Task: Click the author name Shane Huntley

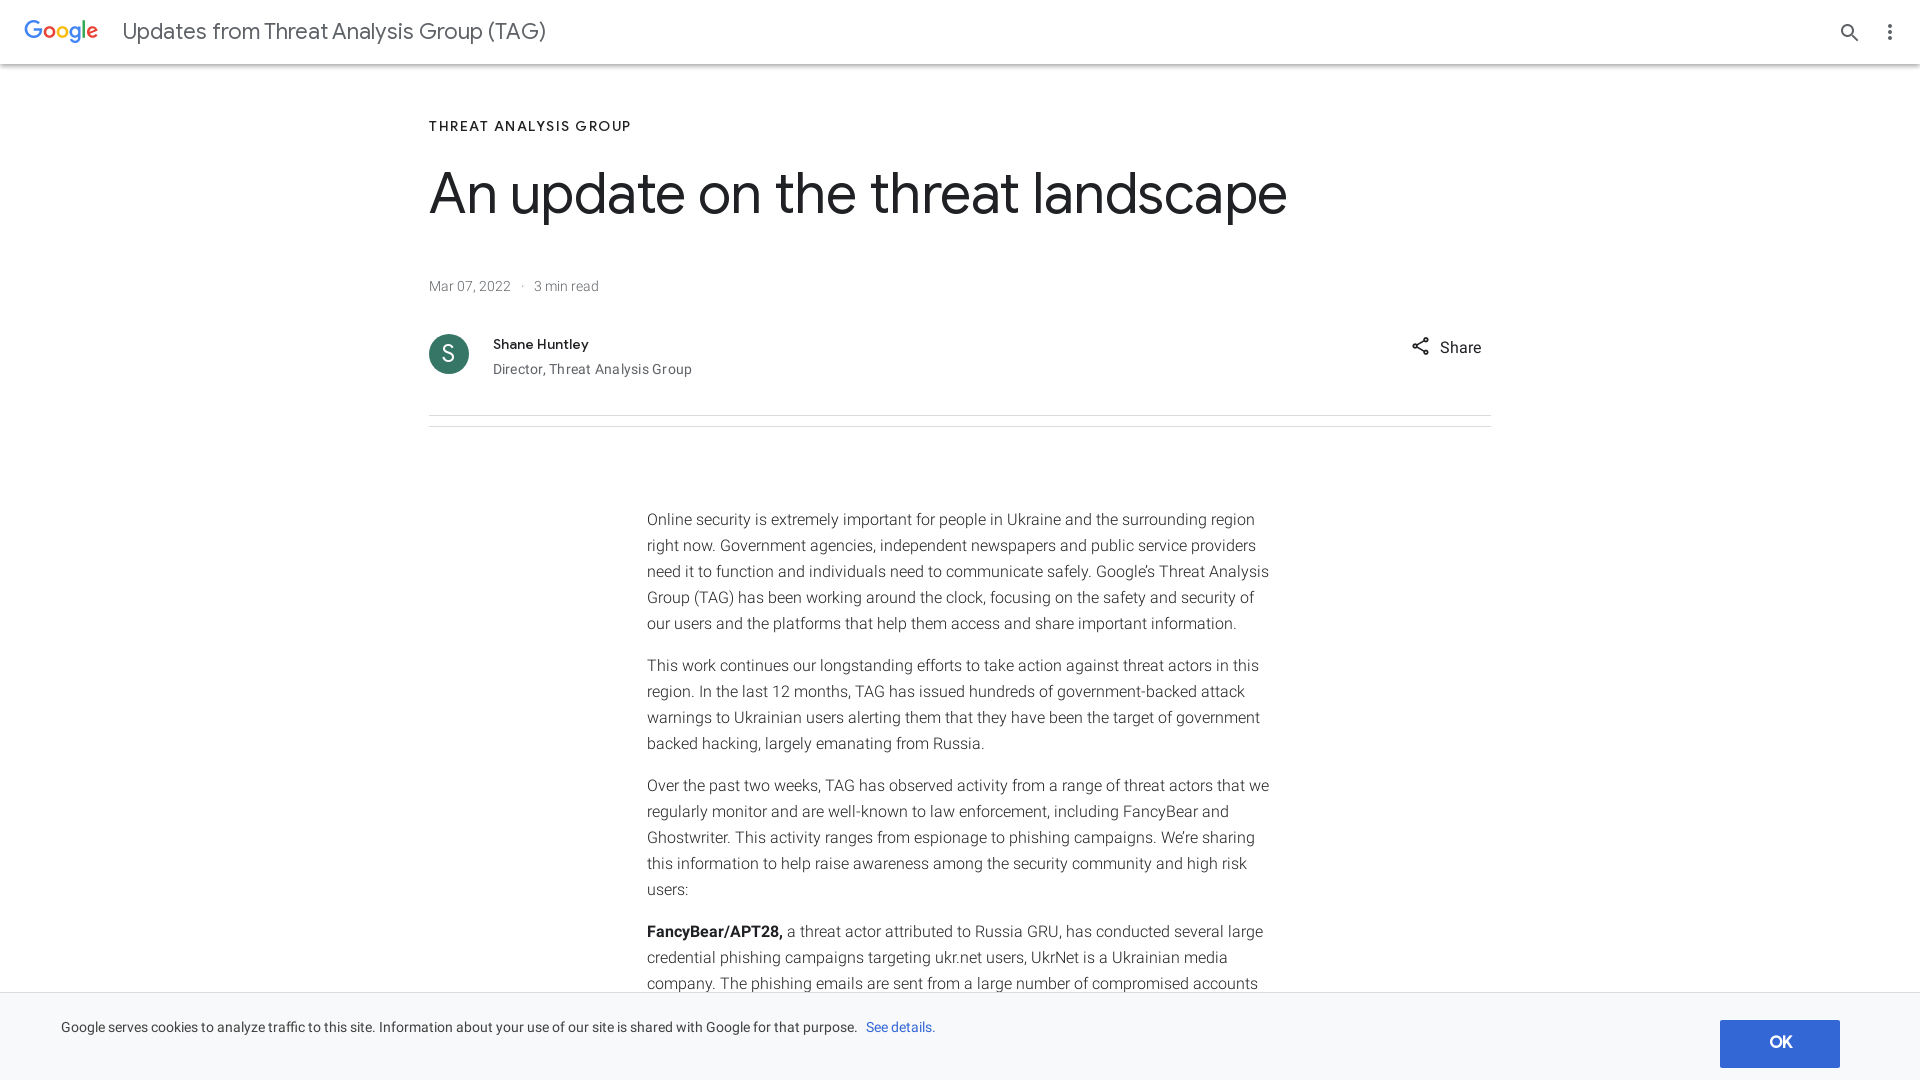Action: click(x=540, y=344)
